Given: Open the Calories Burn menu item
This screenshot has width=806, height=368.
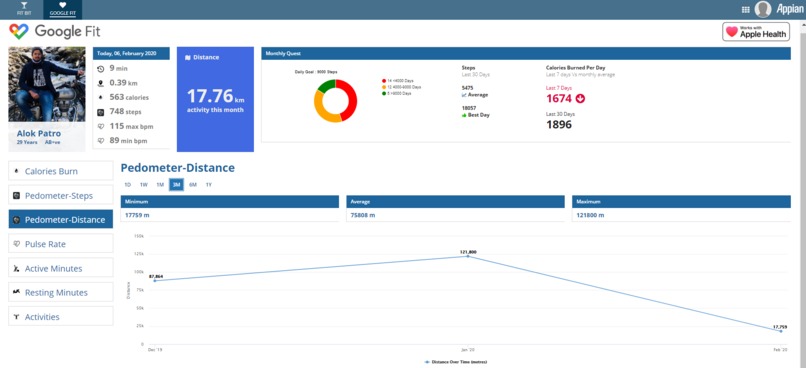Looking at the screenshot, I should coord(61,171).
